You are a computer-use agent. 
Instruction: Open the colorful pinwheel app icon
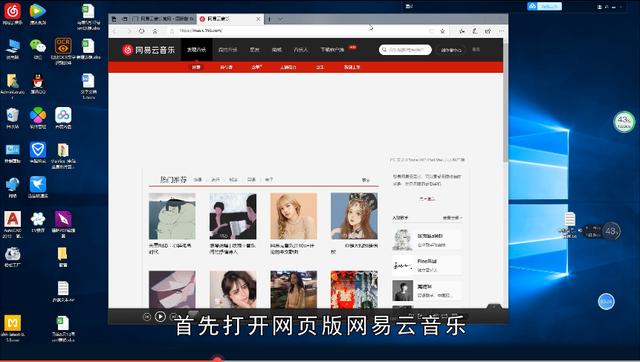point(38,116)
